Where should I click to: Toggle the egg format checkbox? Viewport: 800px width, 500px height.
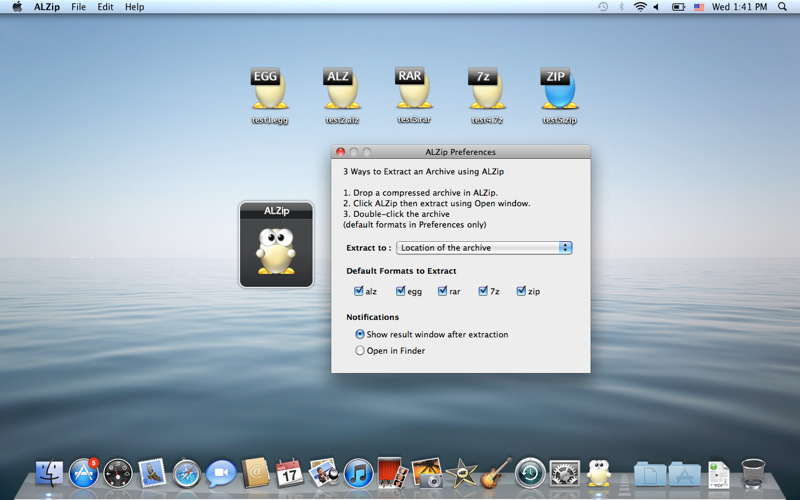[401, 292]
